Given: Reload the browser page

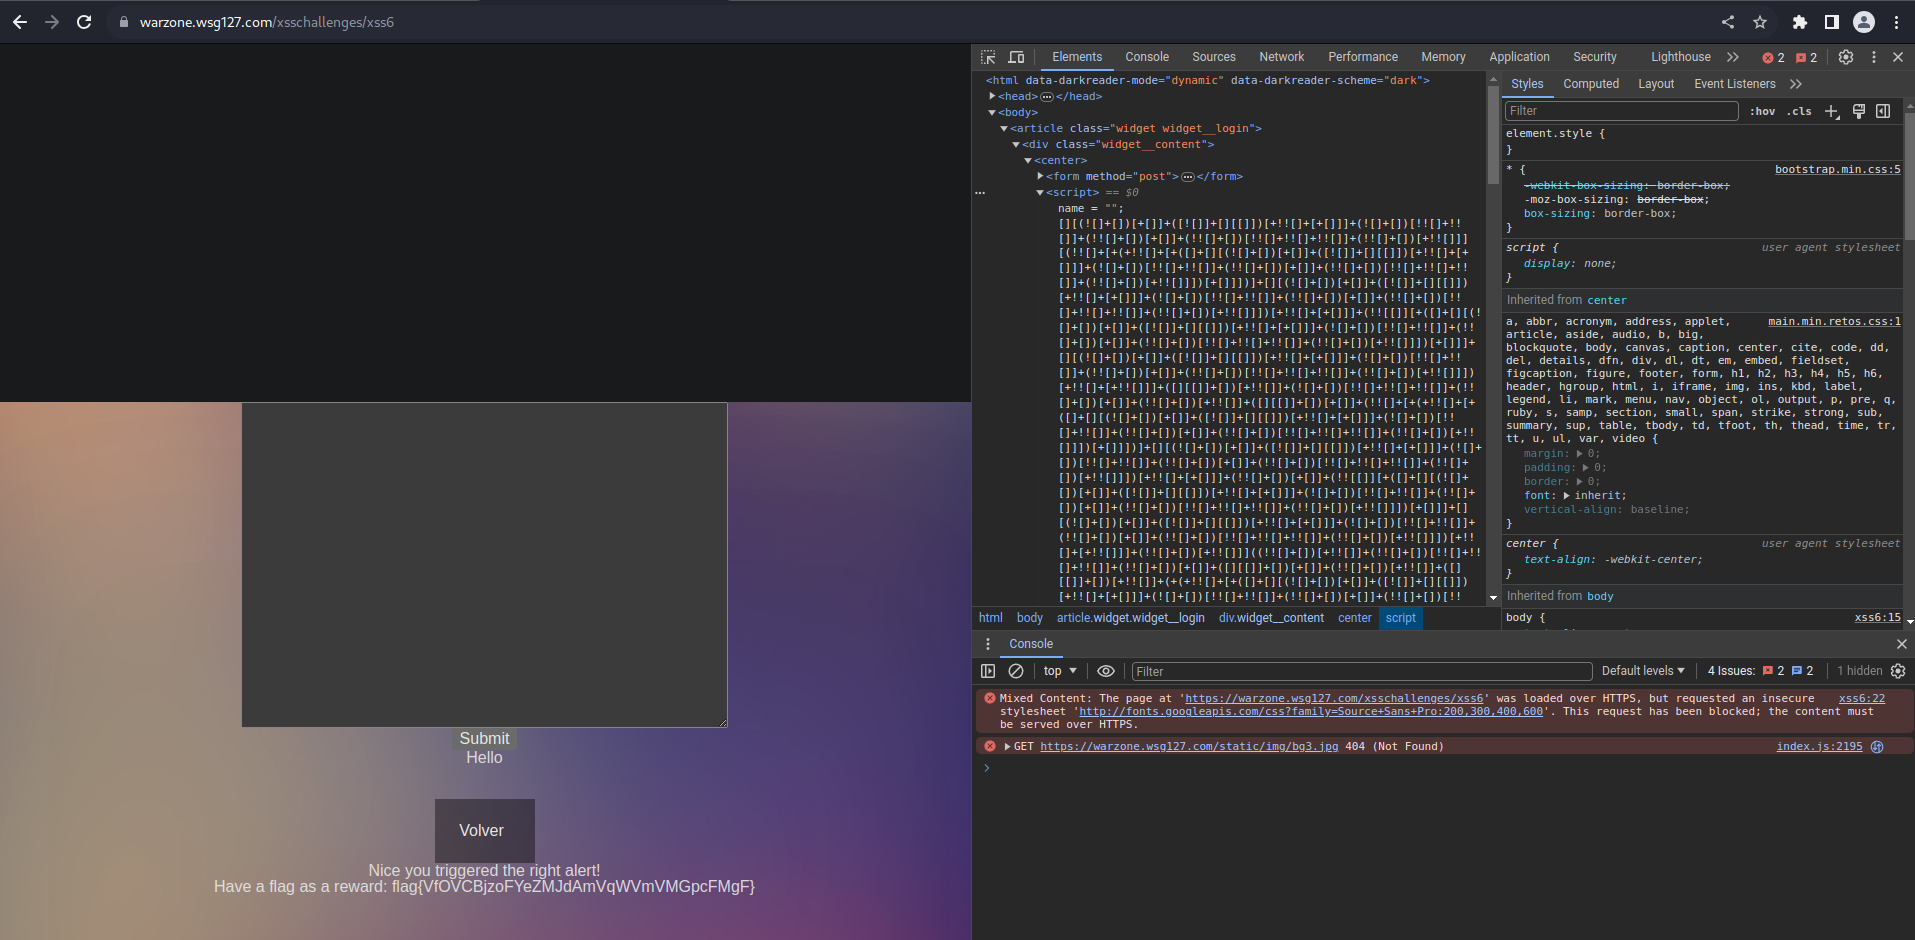Looking at the screenshot, I should [84, 22].
